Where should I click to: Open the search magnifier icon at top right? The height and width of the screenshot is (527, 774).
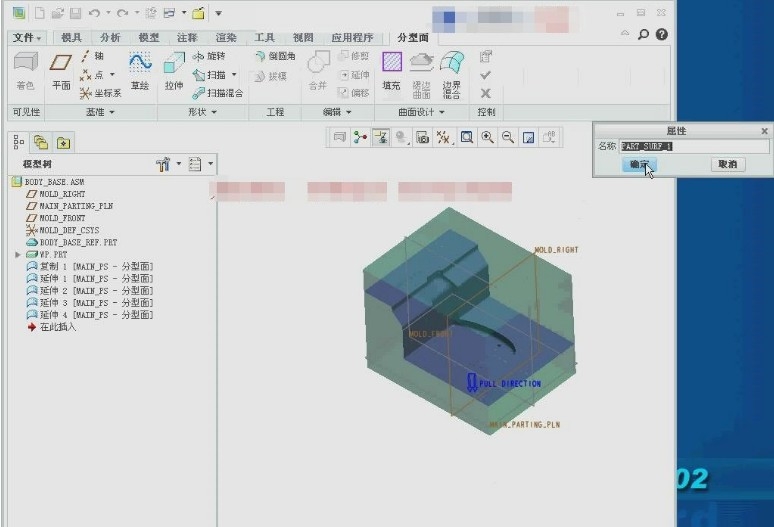(643, 35)
